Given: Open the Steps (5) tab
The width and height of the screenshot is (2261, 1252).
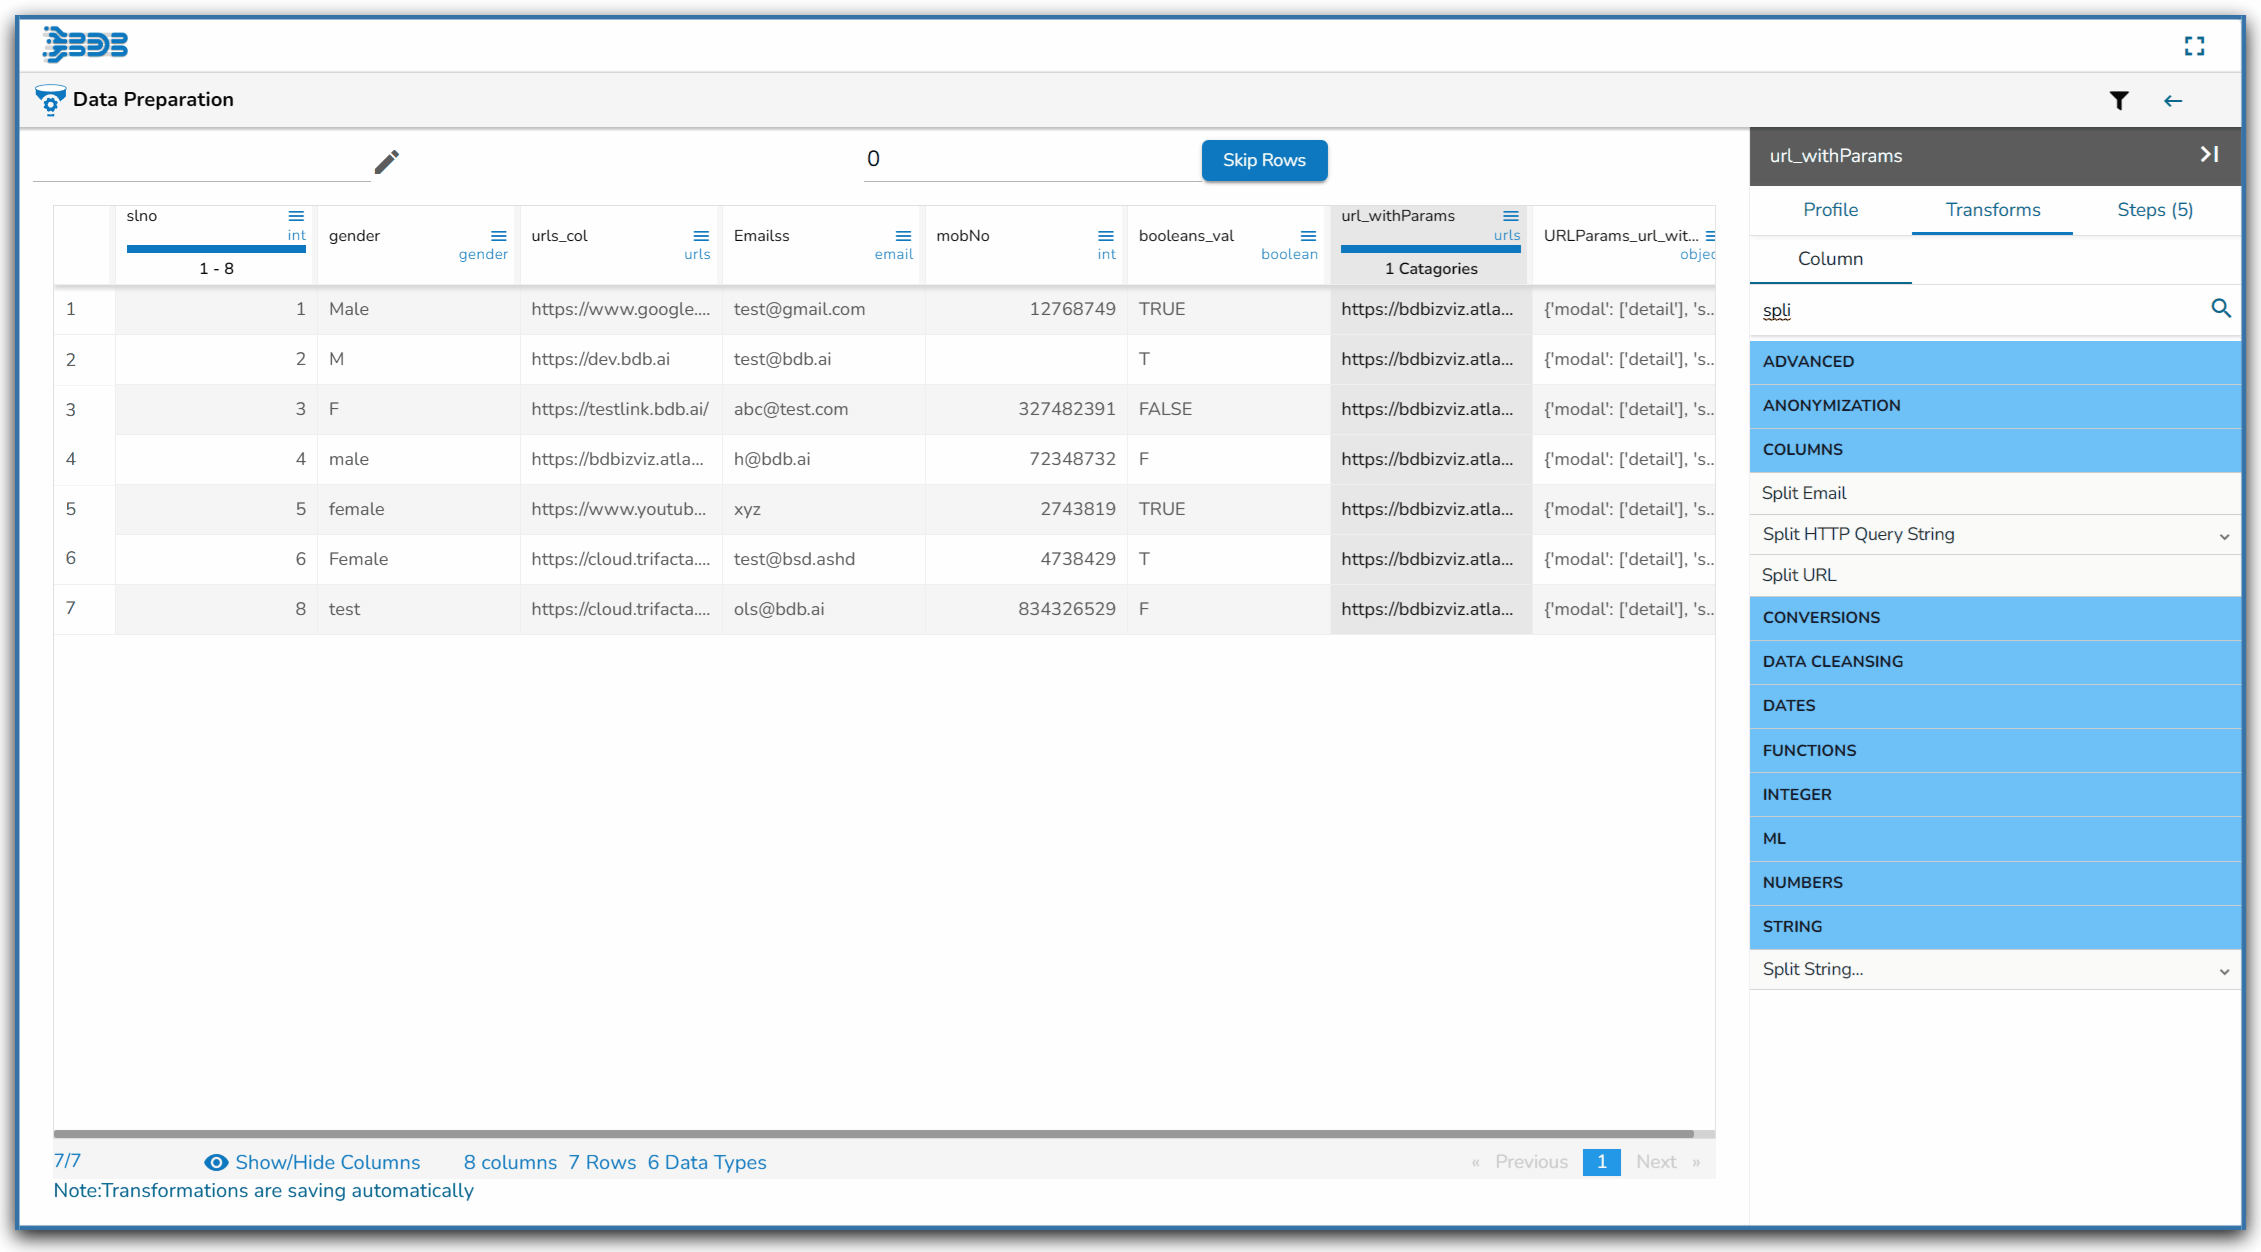Looking at the screenshot, I should point(2154,210).
